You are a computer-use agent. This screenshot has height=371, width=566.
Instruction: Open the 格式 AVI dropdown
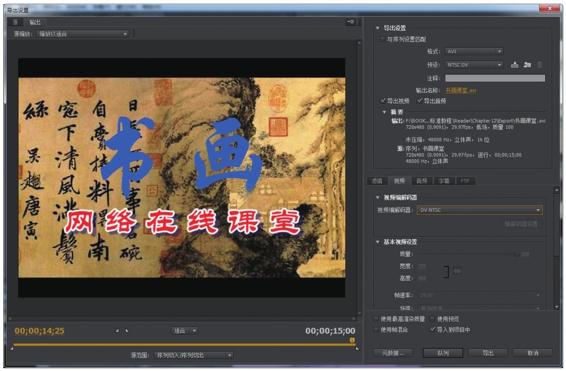[x=474, y=52]
